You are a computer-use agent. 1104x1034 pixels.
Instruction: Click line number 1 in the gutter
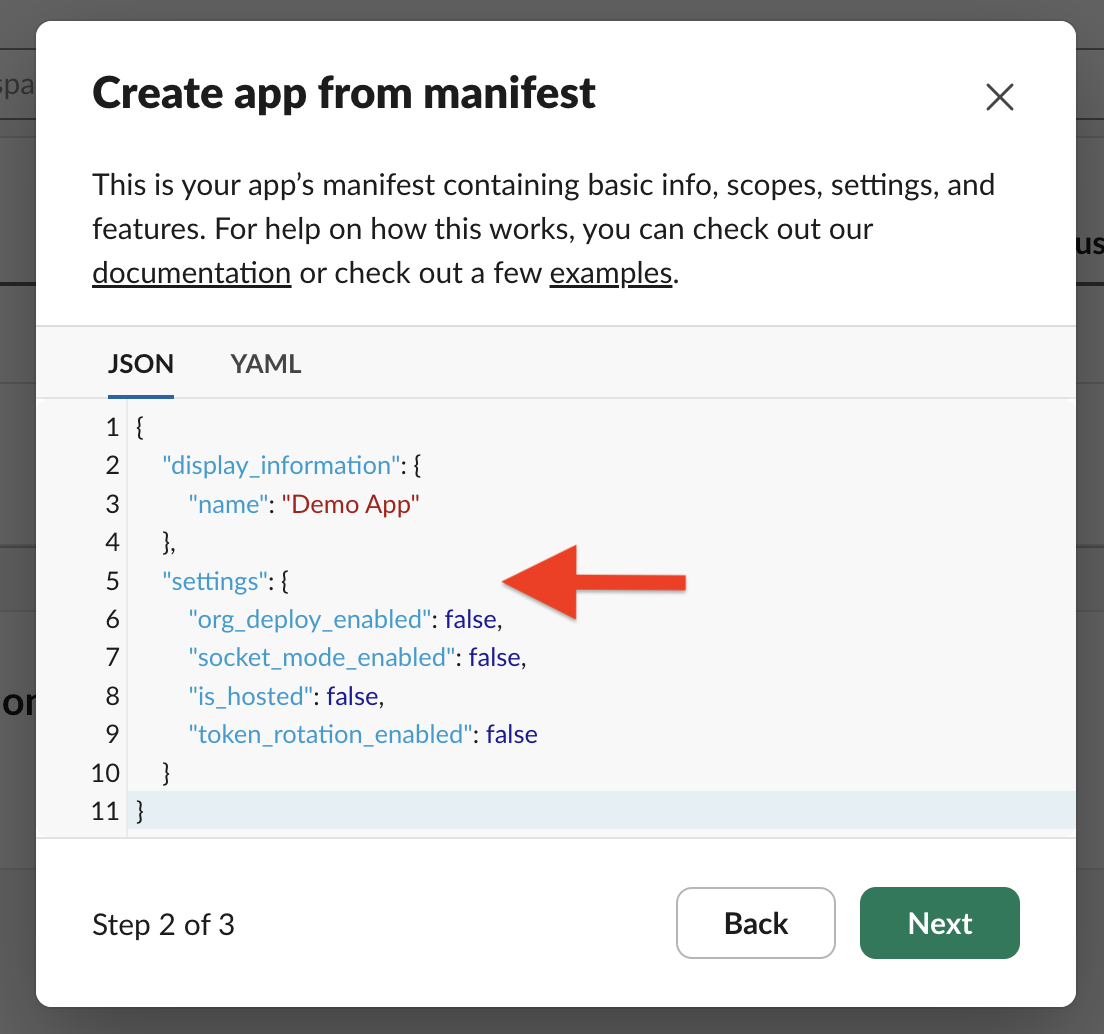(112, 427)
